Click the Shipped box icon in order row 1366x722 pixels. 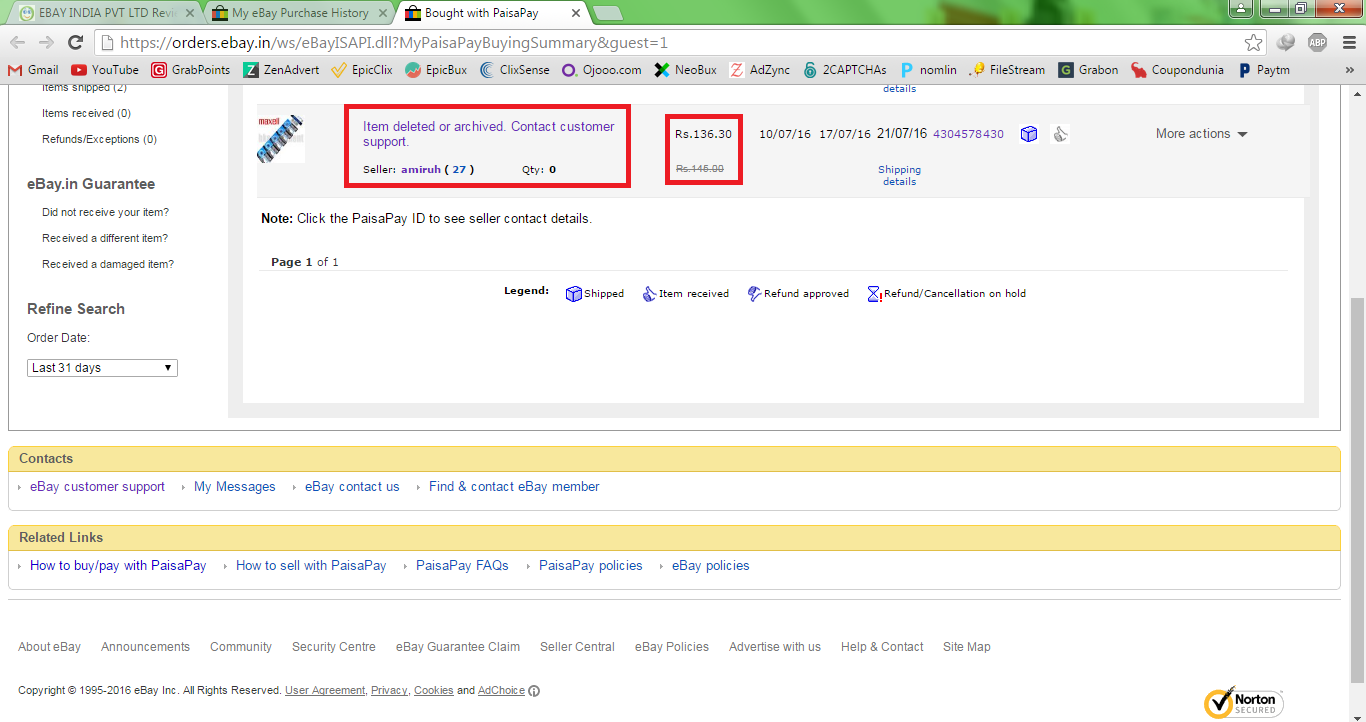pos(1029,134)
